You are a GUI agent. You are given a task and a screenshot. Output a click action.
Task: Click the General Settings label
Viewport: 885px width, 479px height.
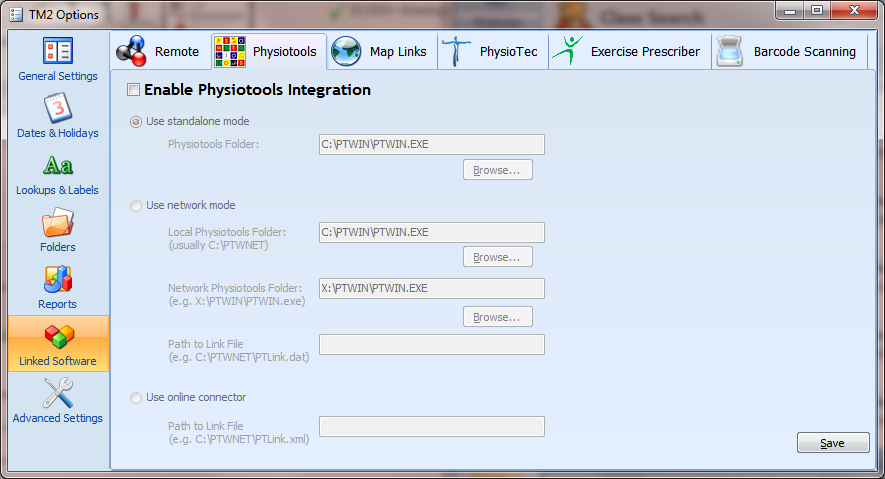[x=58, y=76]
